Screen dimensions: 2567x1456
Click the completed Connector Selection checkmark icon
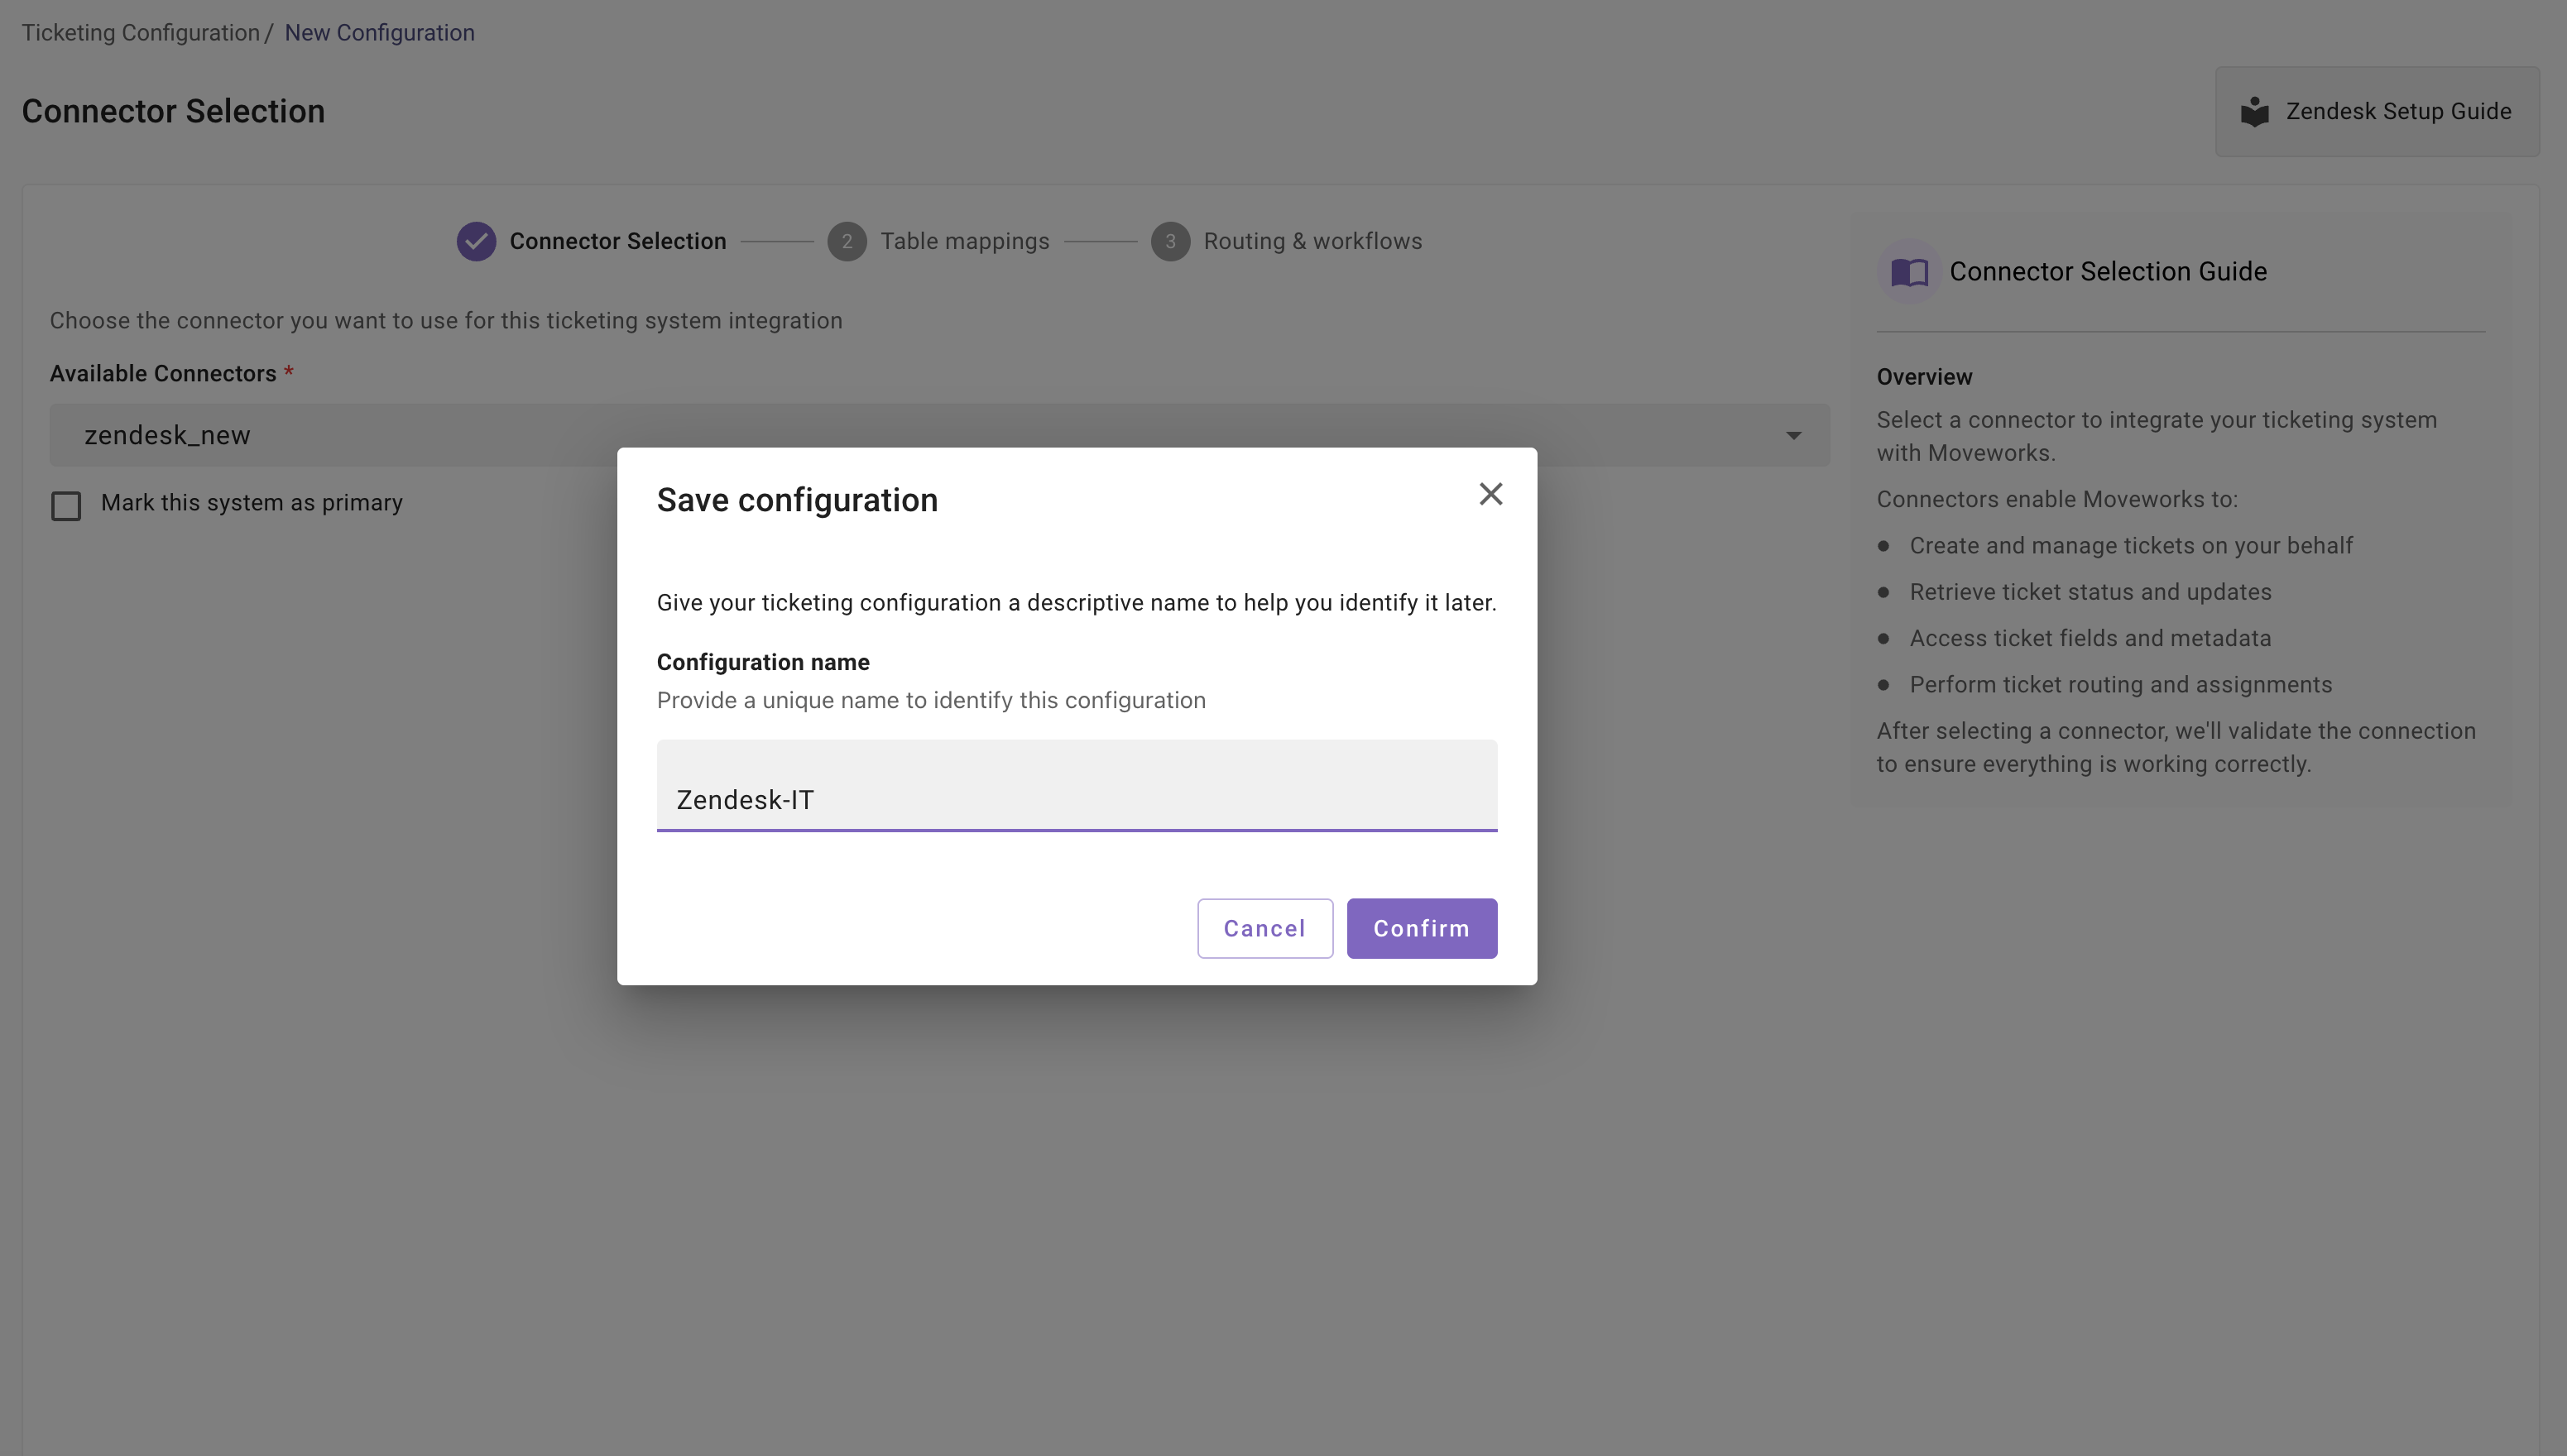click(x=476, y=242)
